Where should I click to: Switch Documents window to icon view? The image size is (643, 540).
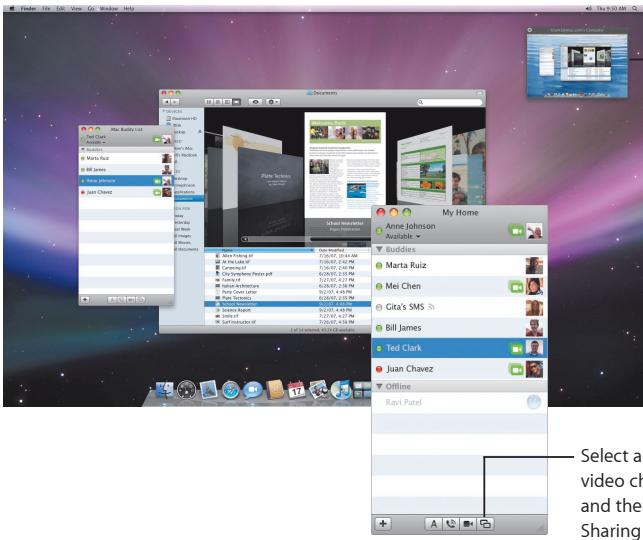click(209, 102)
